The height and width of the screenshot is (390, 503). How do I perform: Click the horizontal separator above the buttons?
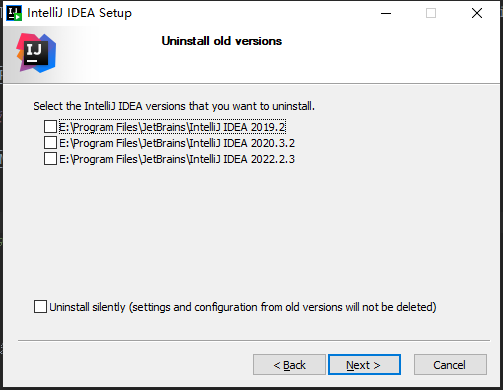[x=254, y=341]
